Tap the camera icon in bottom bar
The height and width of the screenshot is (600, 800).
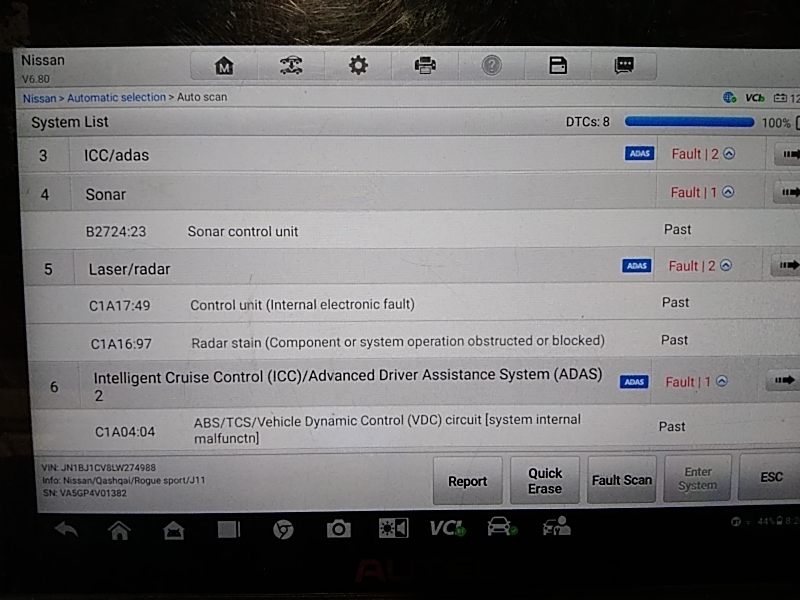tap(338, 529)
